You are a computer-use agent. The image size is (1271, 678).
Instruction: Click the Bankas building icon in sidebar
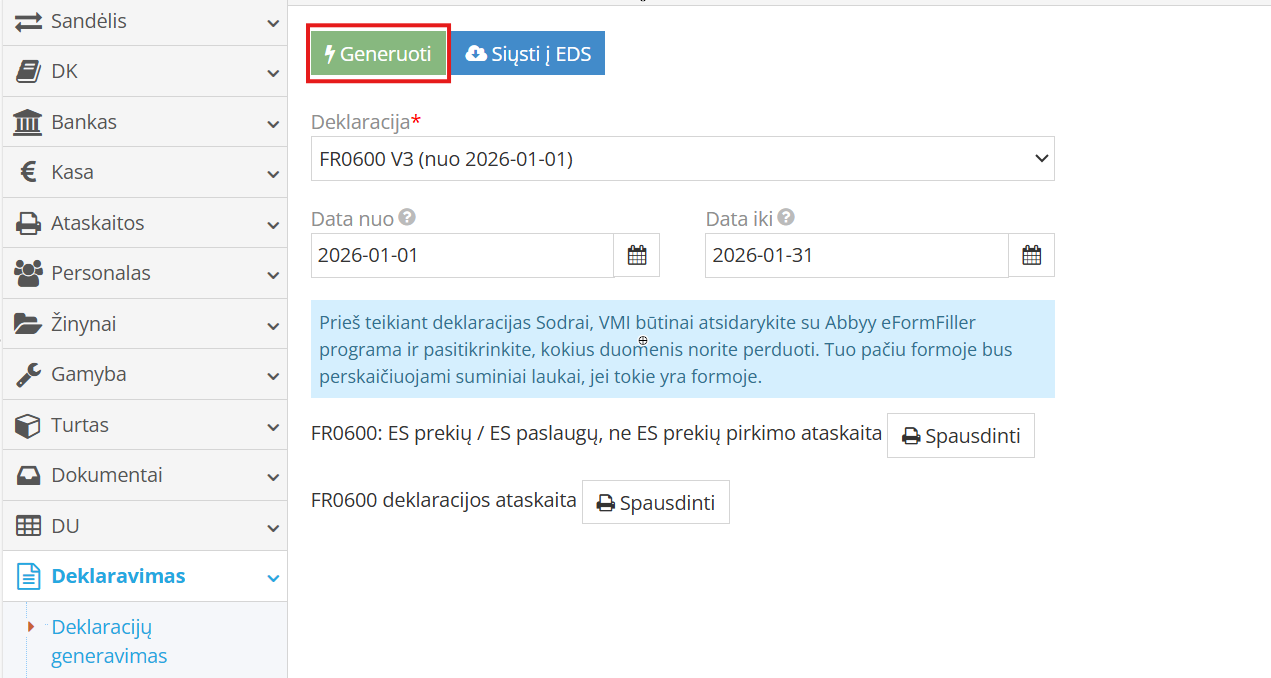pyautogui.click(x=27, y=122)
